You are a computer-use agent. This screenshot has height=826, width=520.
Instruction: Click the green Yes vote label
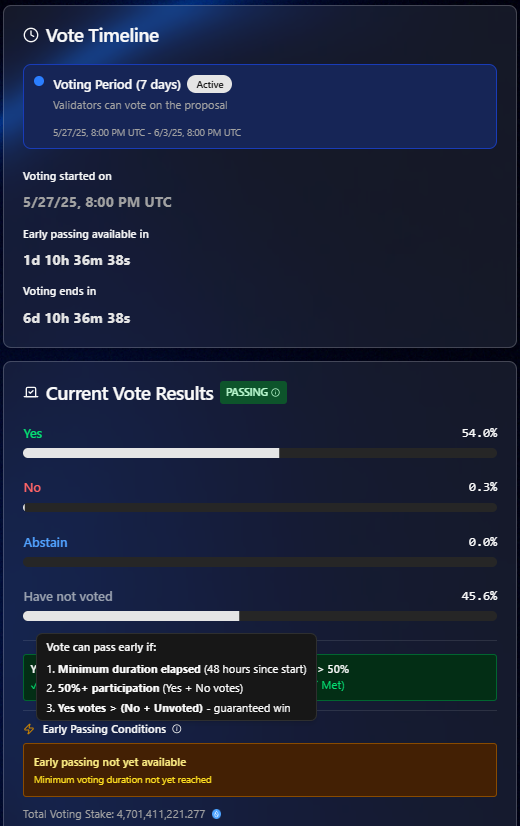[x=33, y=434]
